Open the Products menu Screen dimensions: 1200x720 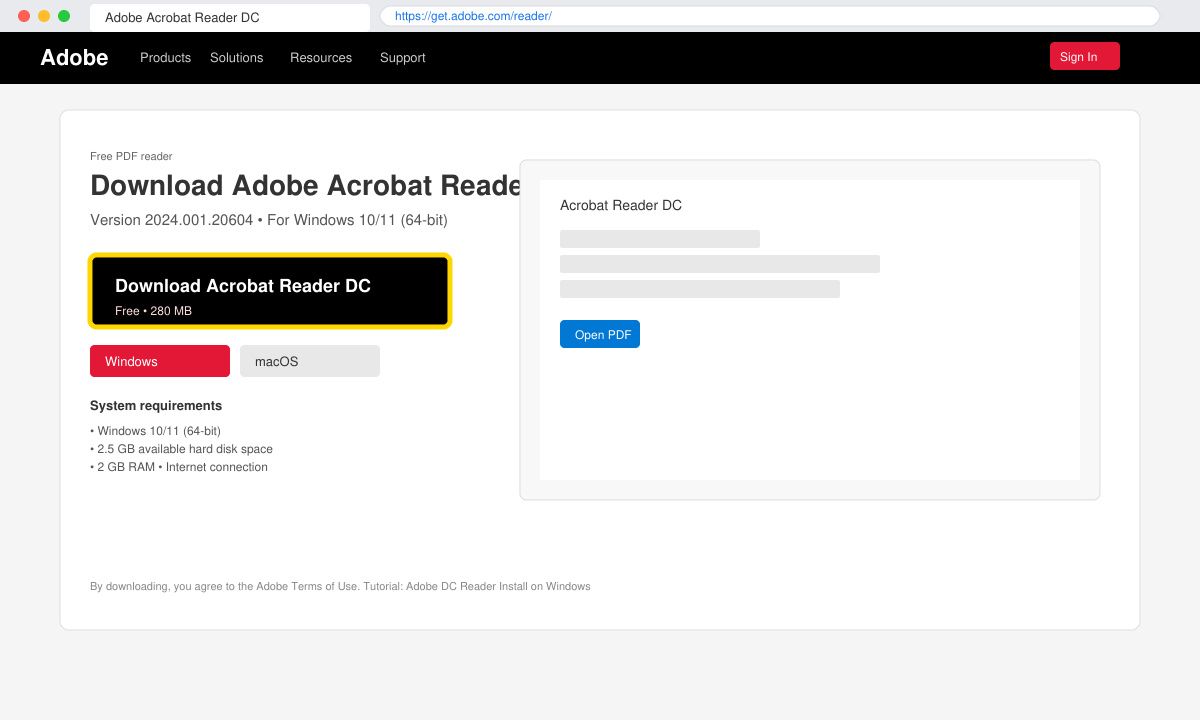[165, 58]
